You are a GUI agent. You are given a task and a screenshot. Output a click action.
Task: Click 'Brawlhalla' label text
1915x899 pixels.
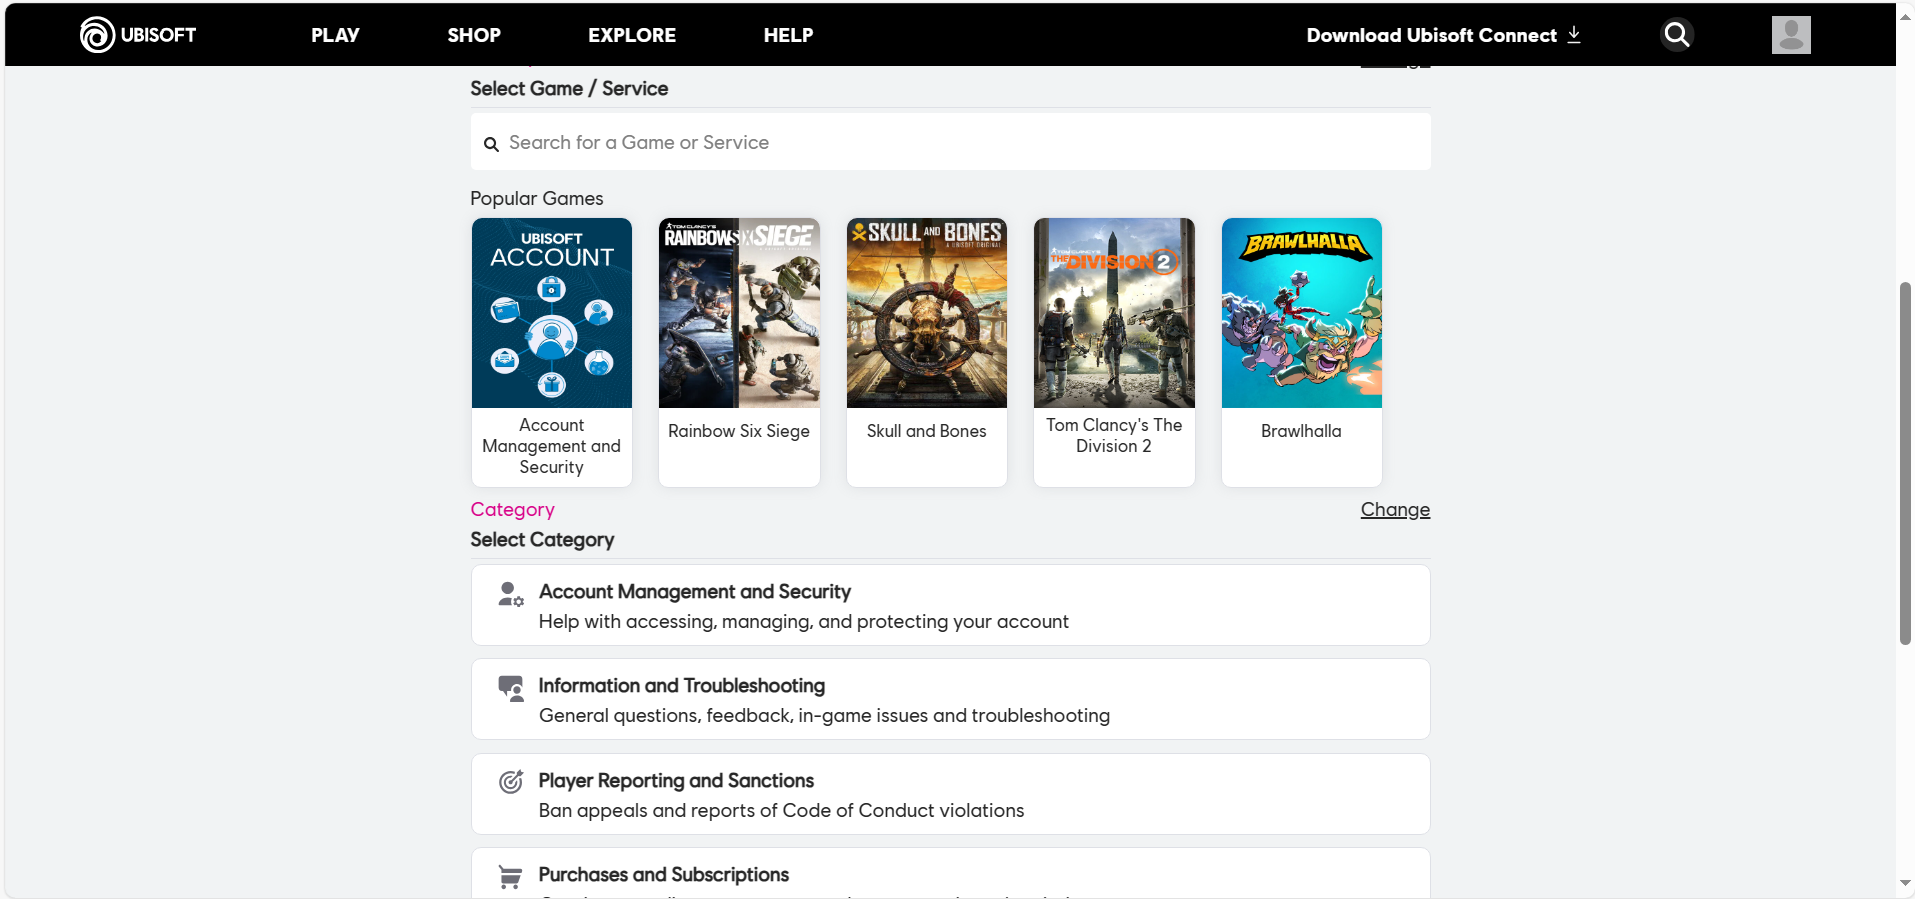(1301, 431)
